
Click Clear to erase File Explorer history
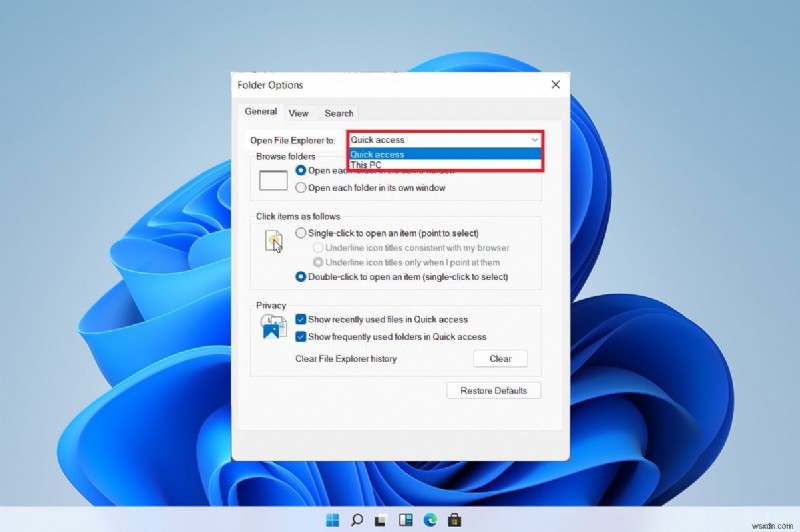pyautogui.click(x=500, y=359)
